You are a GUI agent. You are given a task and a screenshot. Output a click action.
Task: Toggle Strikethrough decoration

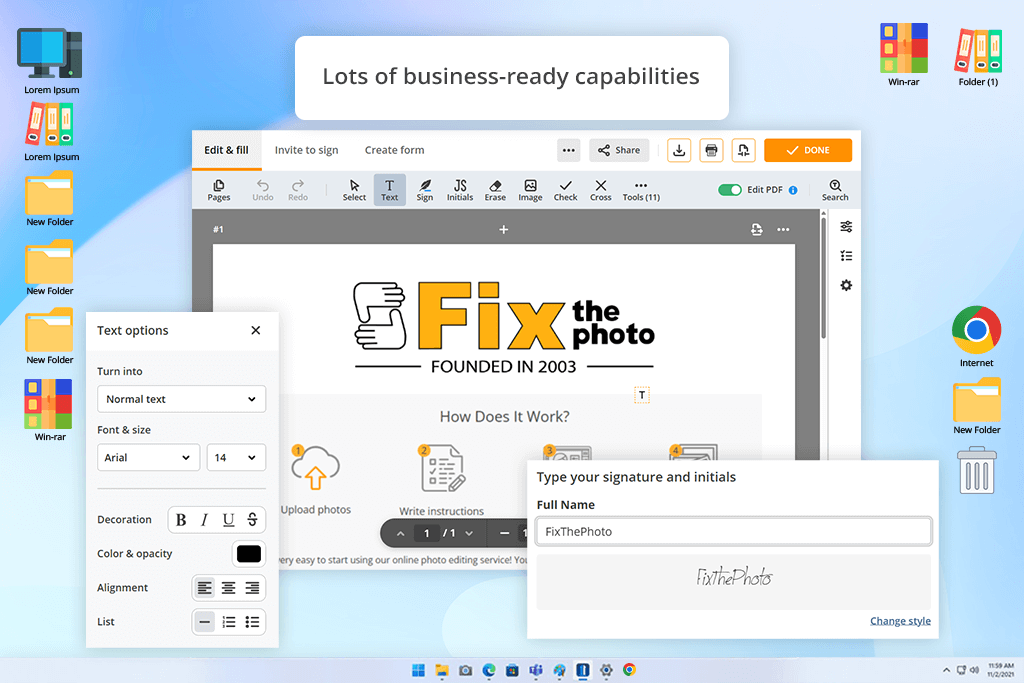[x=252, y=520]
